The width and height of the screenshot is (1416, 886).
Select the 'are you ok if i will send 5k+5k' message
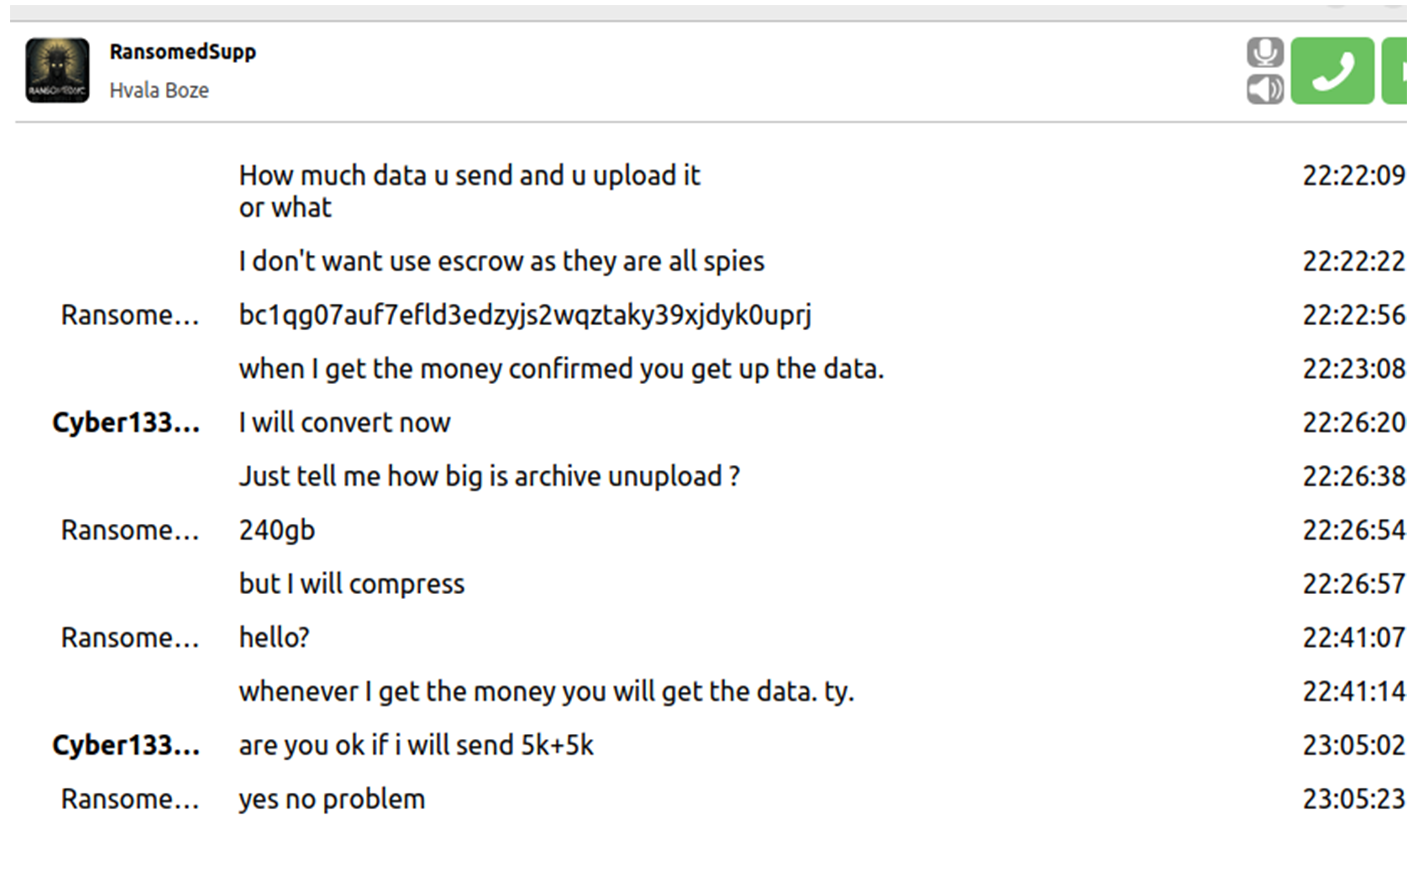[x=416, y=746]
